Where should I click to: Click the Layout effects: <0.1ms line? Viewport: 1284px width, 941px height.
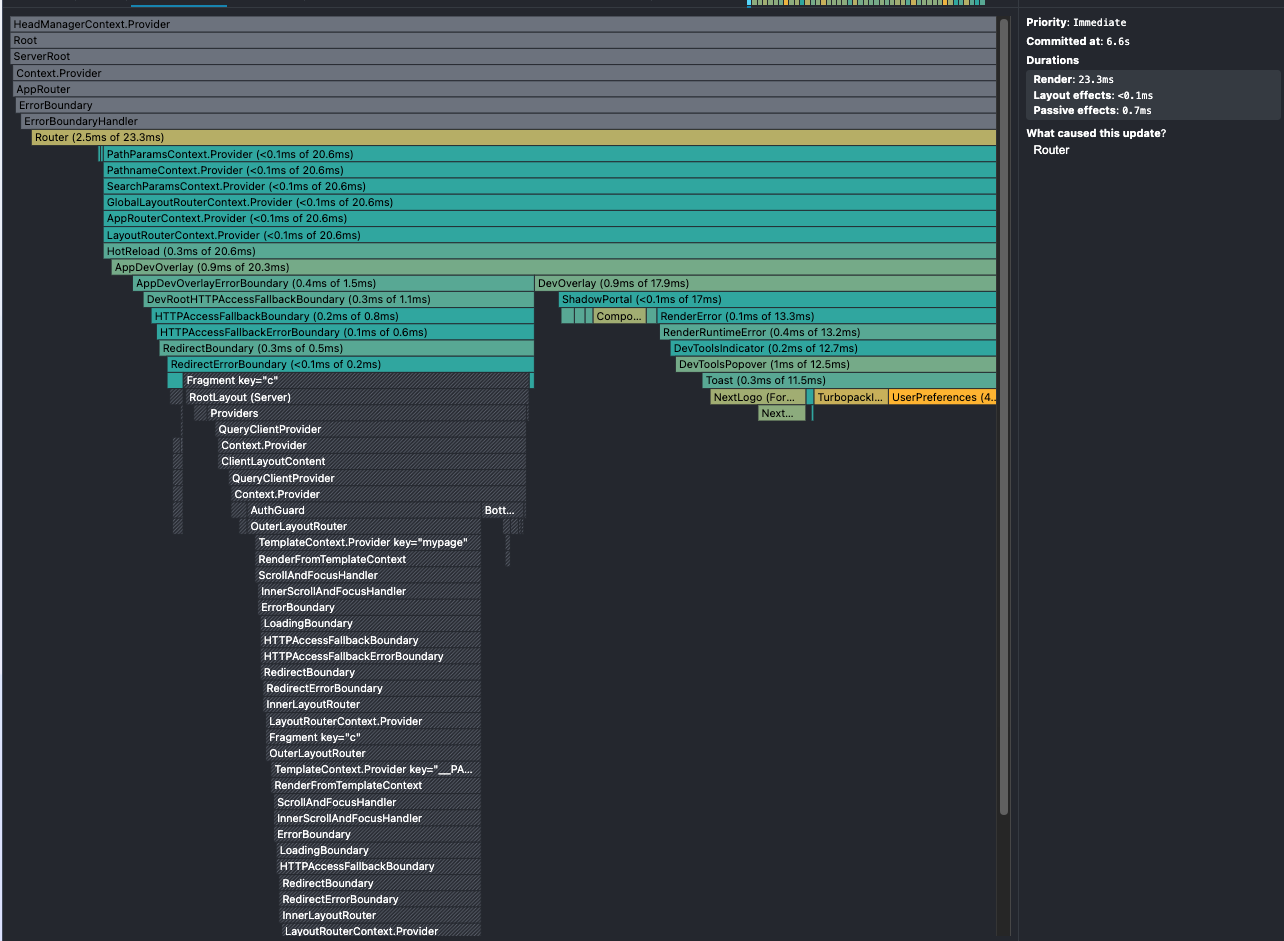click(x=1093, y=95)
